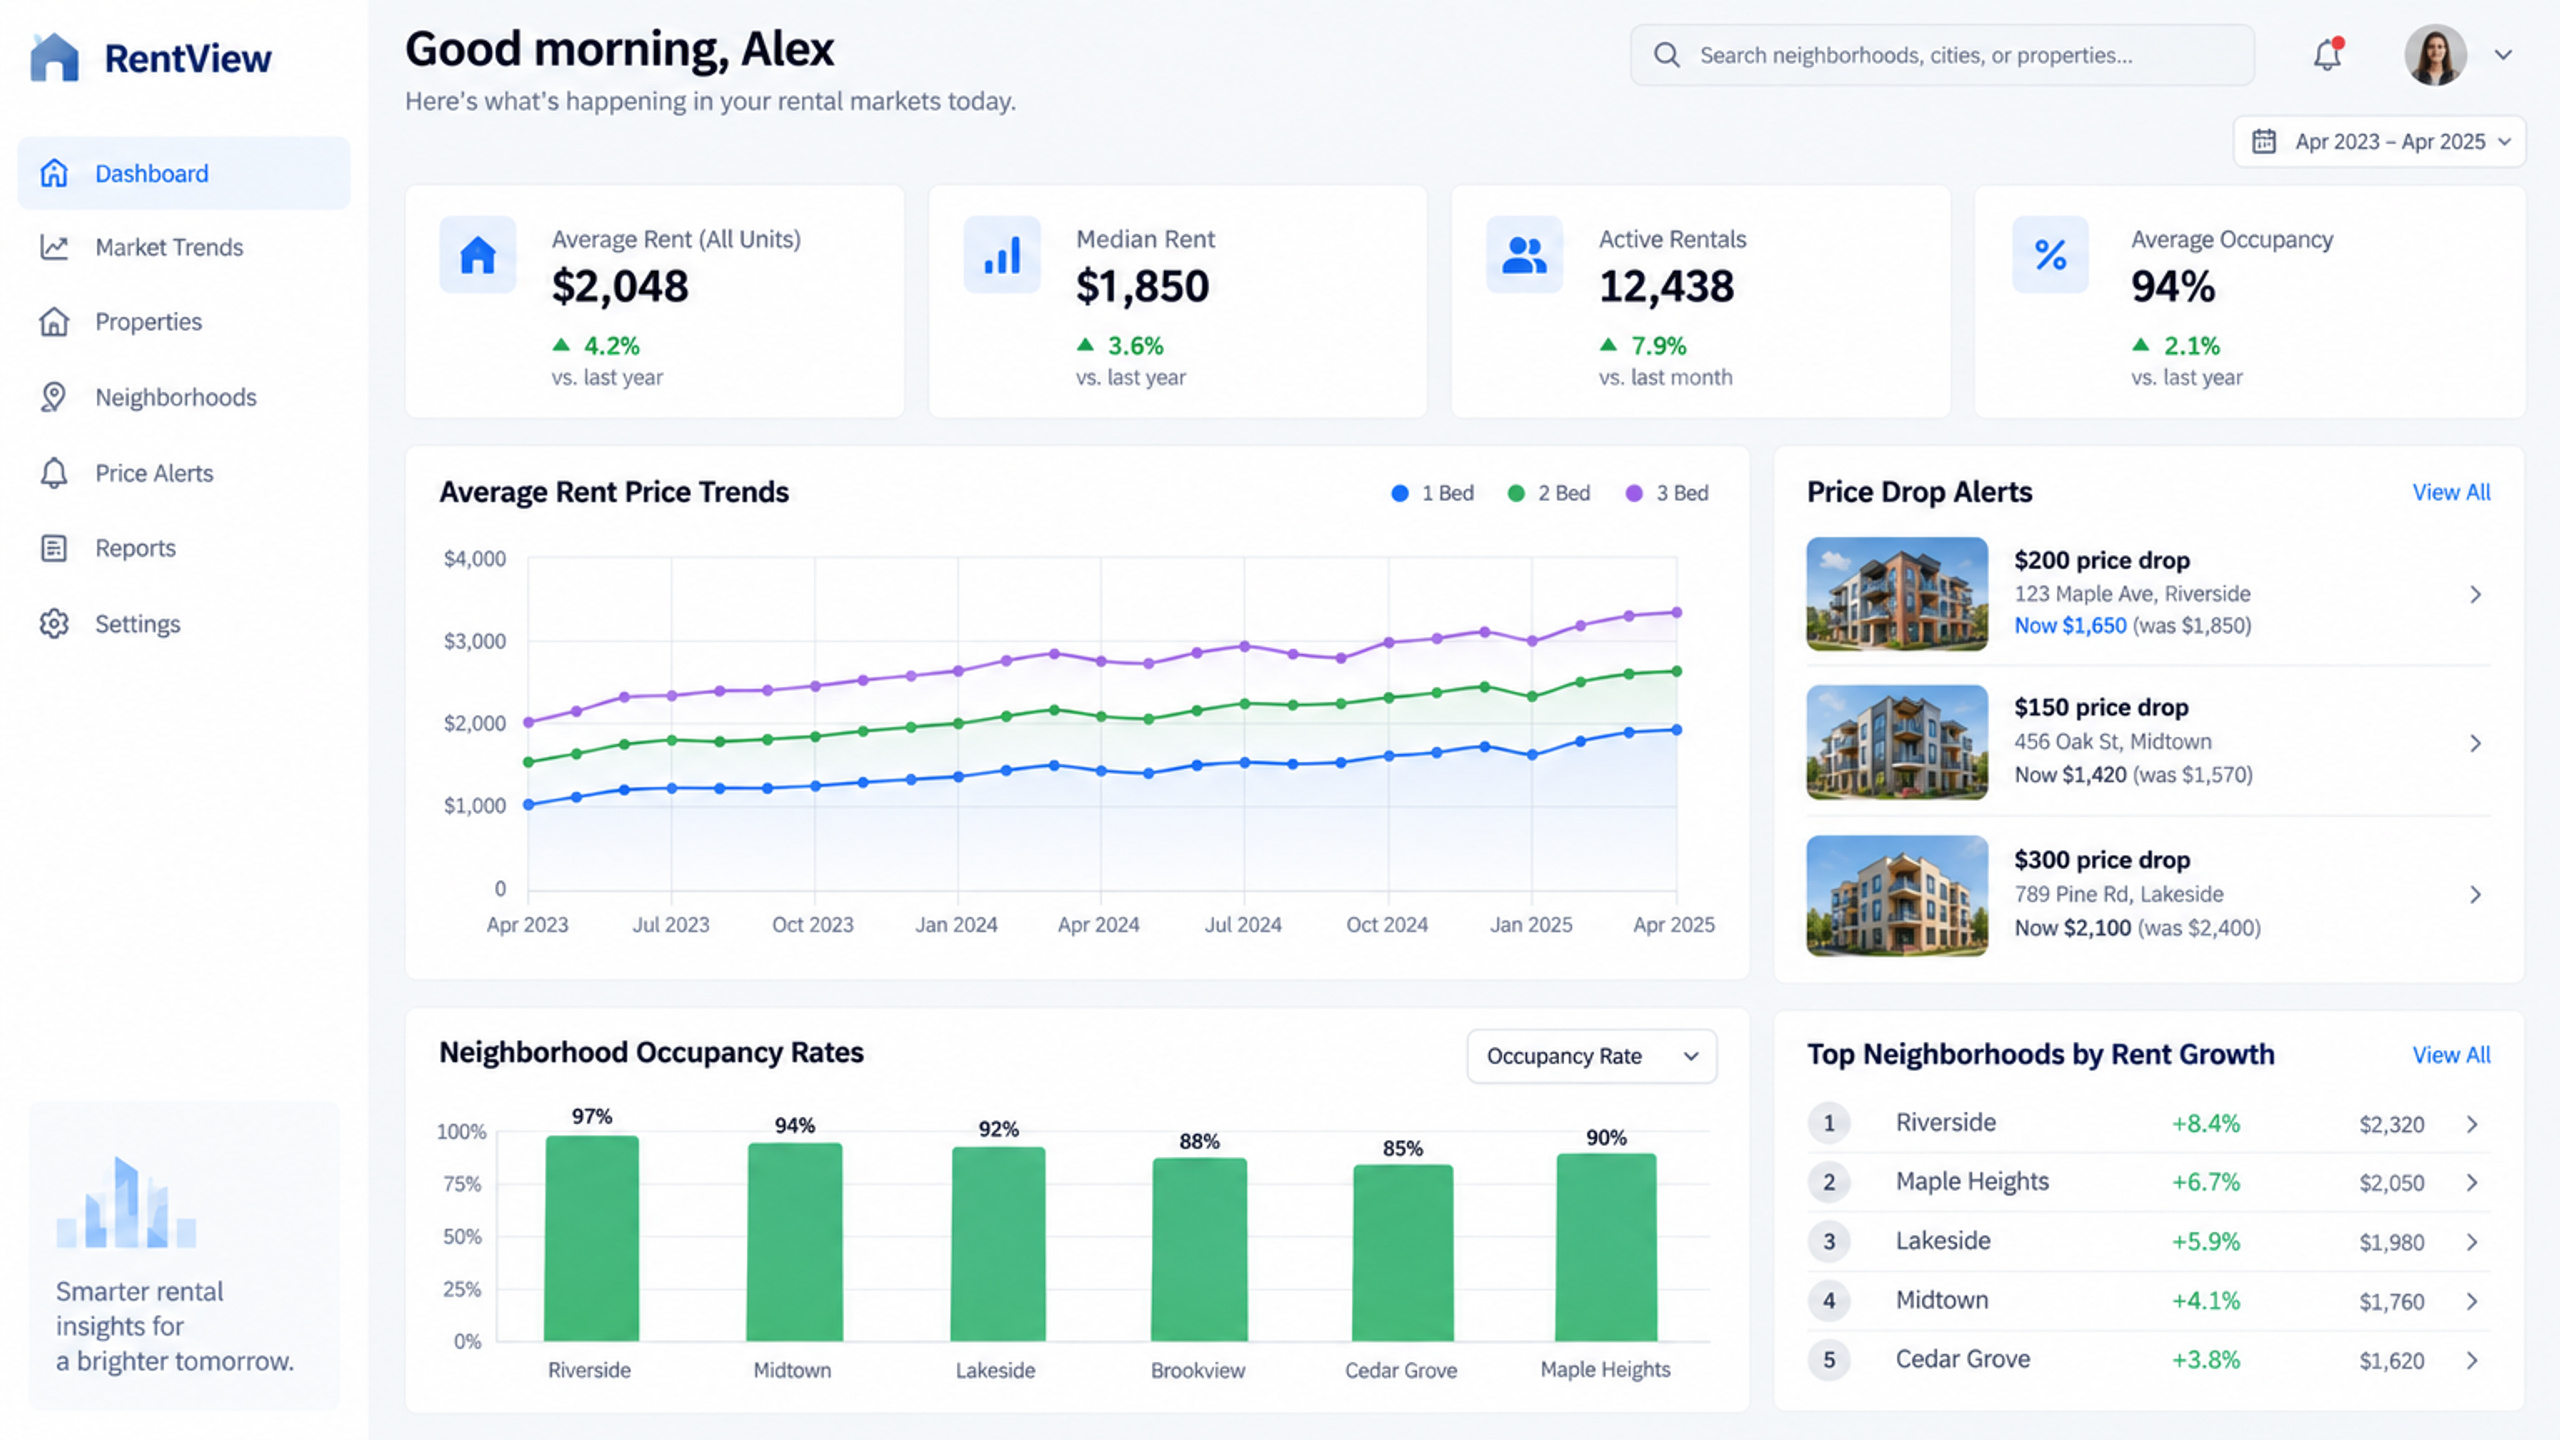This screenshot has height=1440, width=2560.
Task: Click the Cedar Grove occupancy bar
Action: 1402,1253
